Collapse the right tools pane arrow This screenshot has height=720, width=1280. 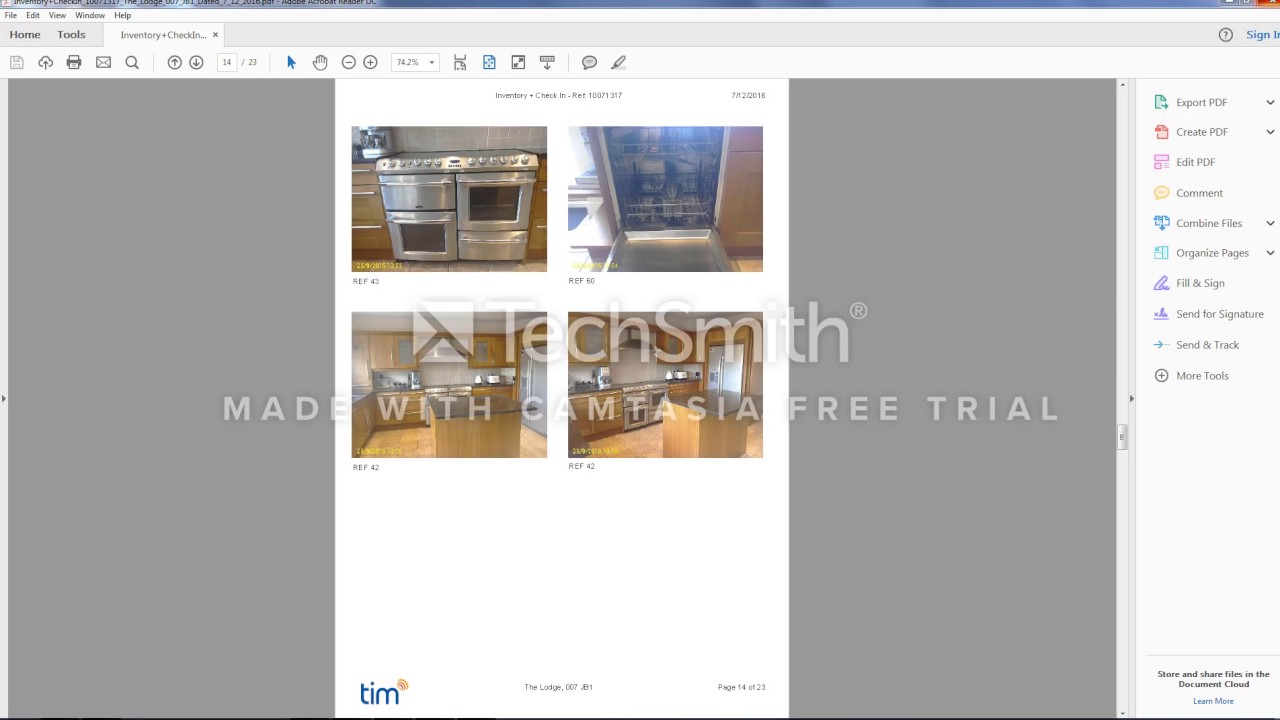[1131, 398]
